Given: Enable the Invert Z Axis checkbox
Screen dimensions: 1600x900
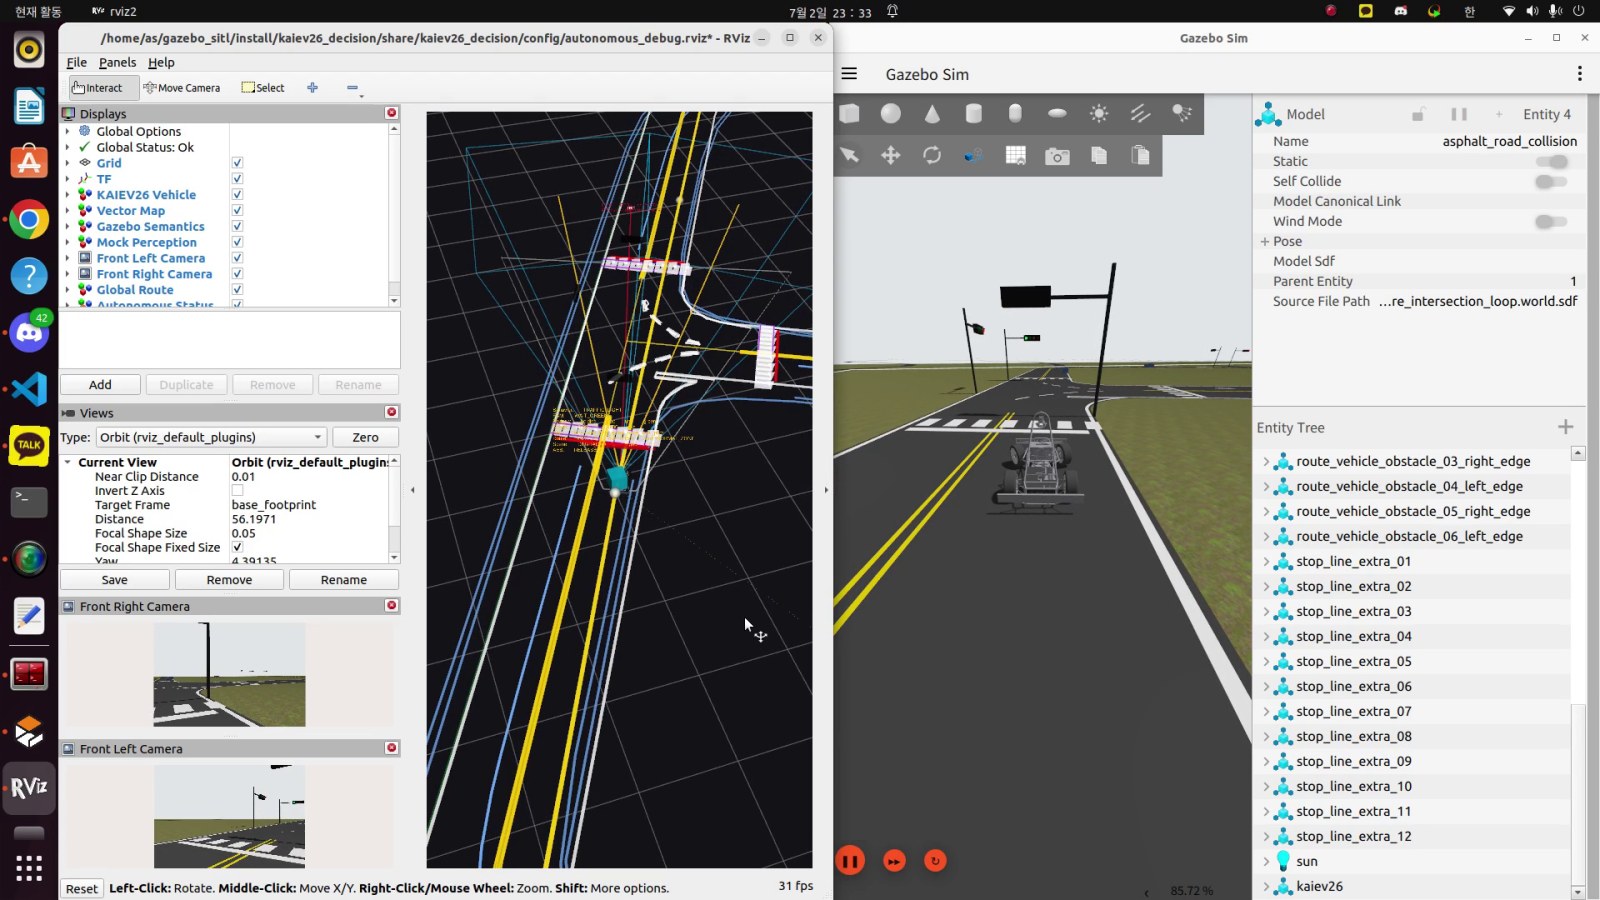Looking at the screenshot, I should click(237, 491).
